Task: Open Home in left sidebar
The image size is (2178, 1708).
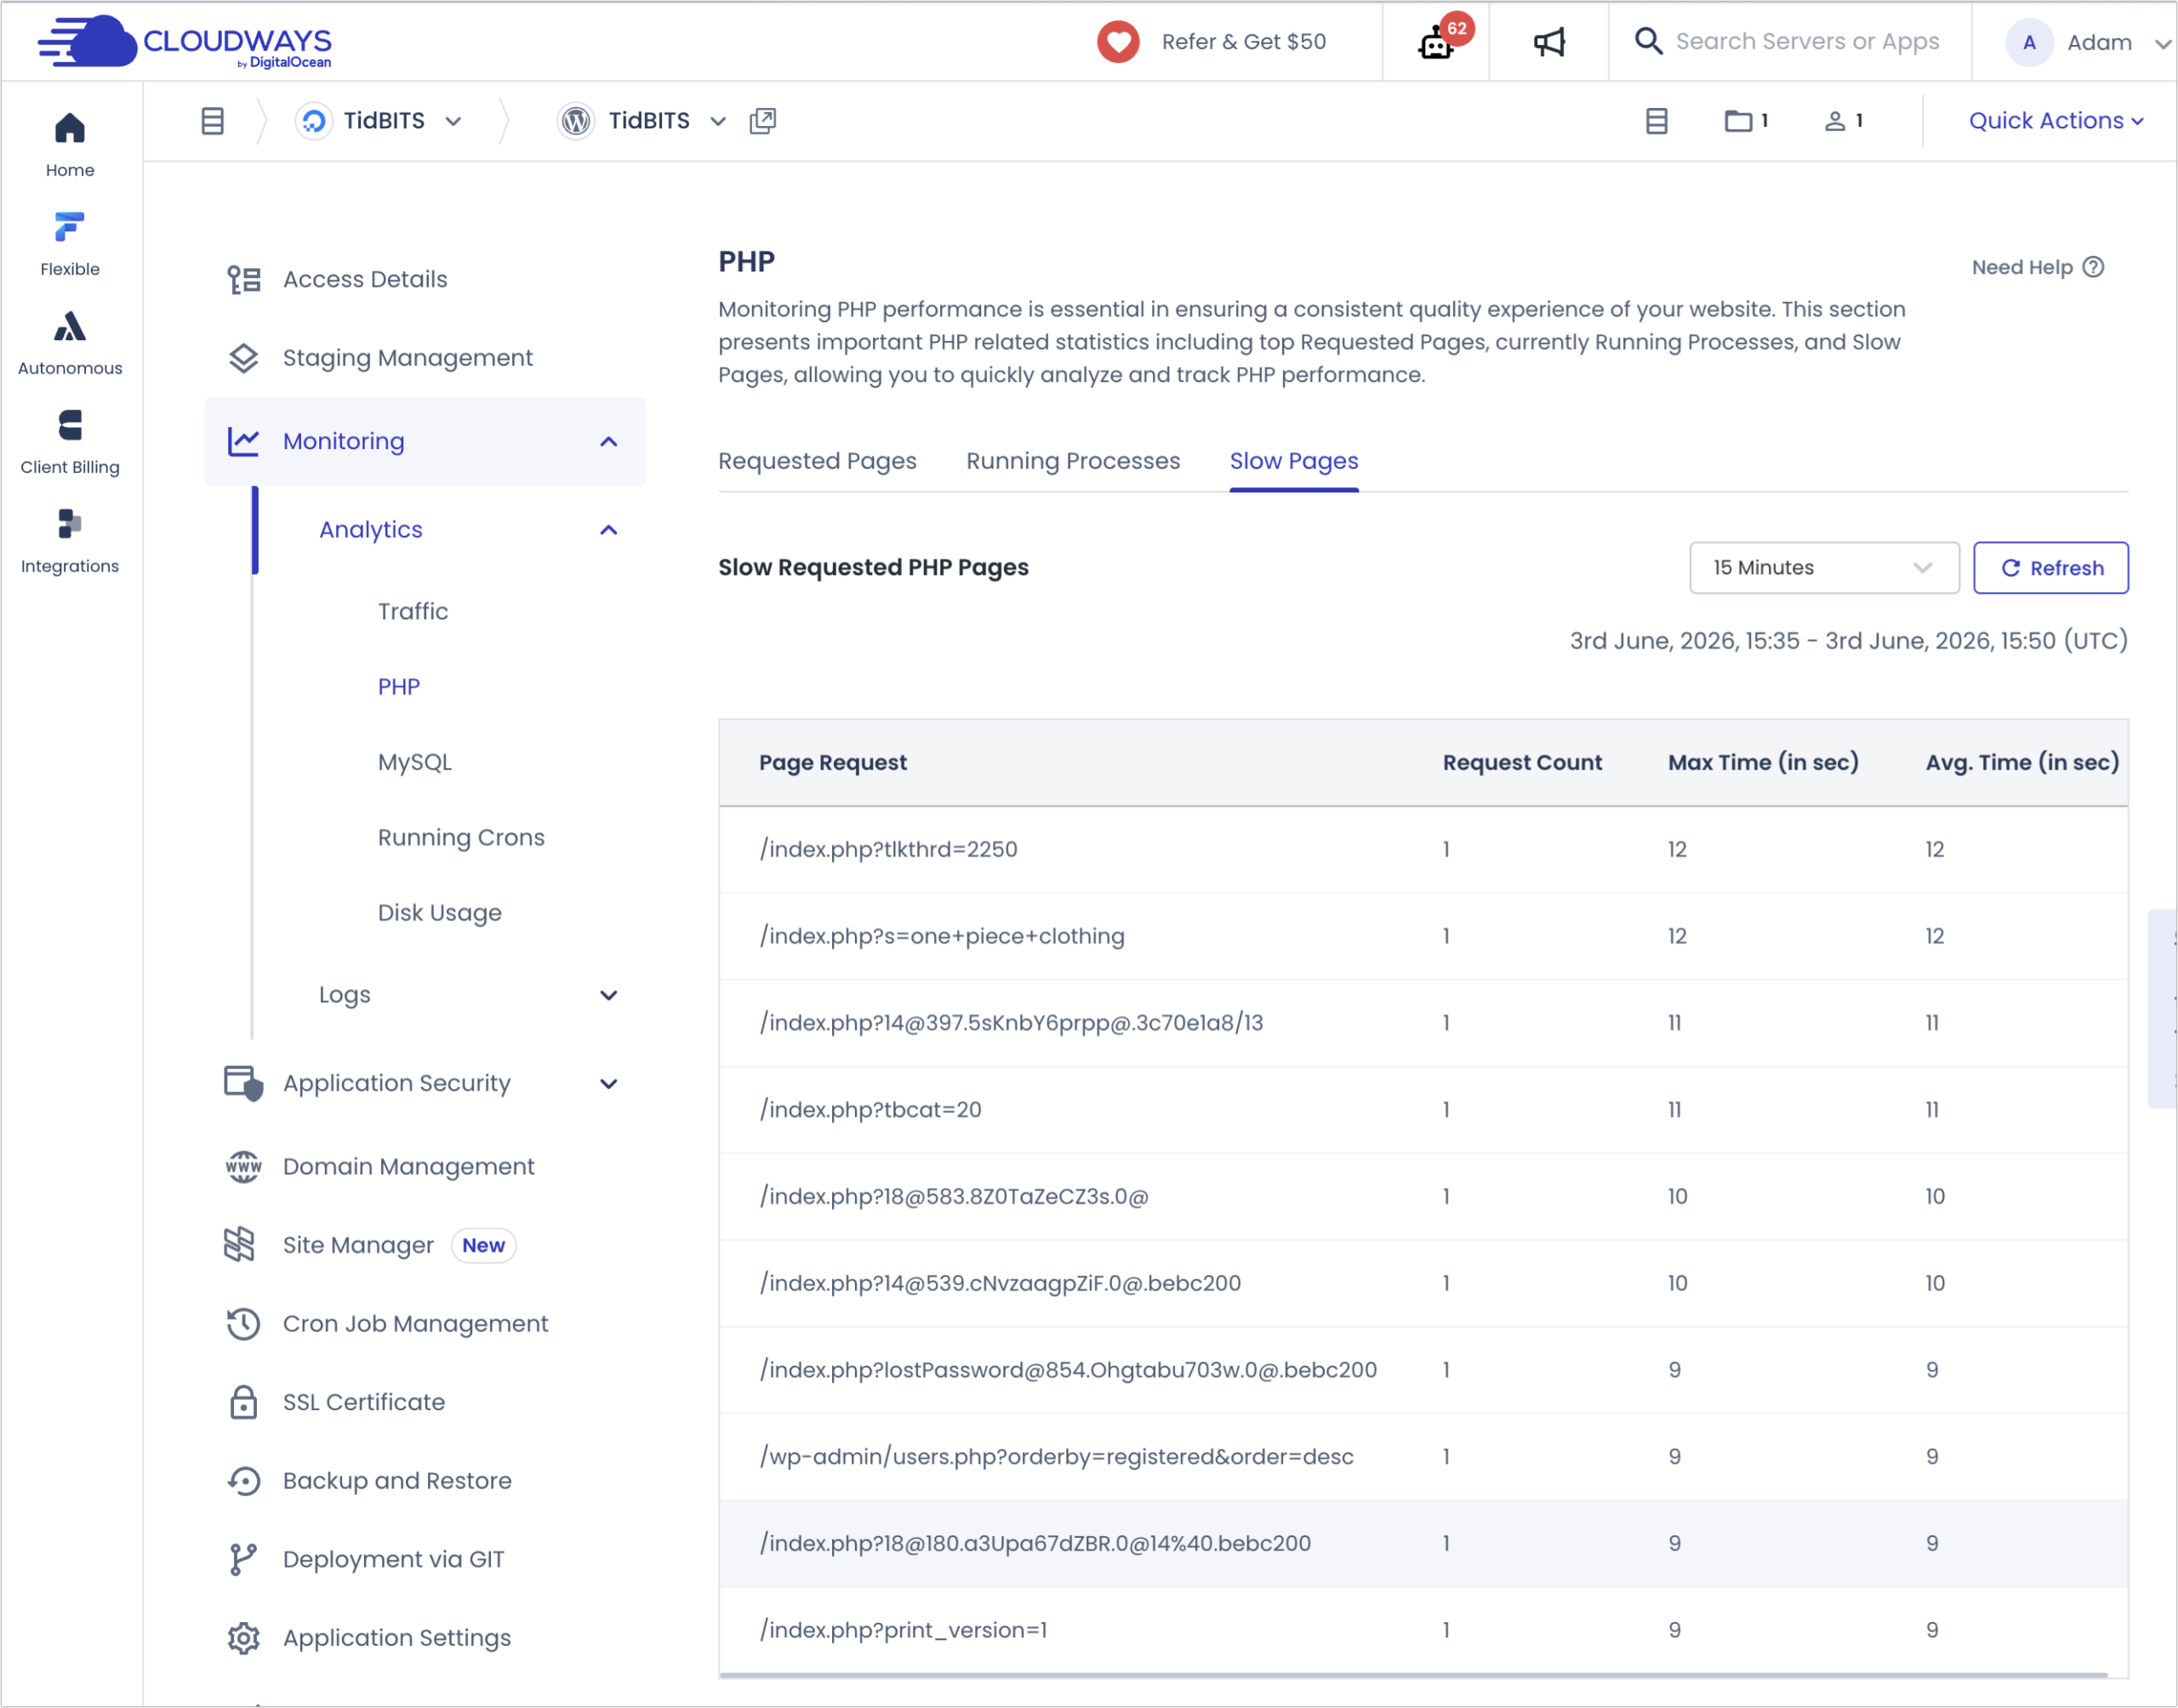Action: click(x=70, y=144)
